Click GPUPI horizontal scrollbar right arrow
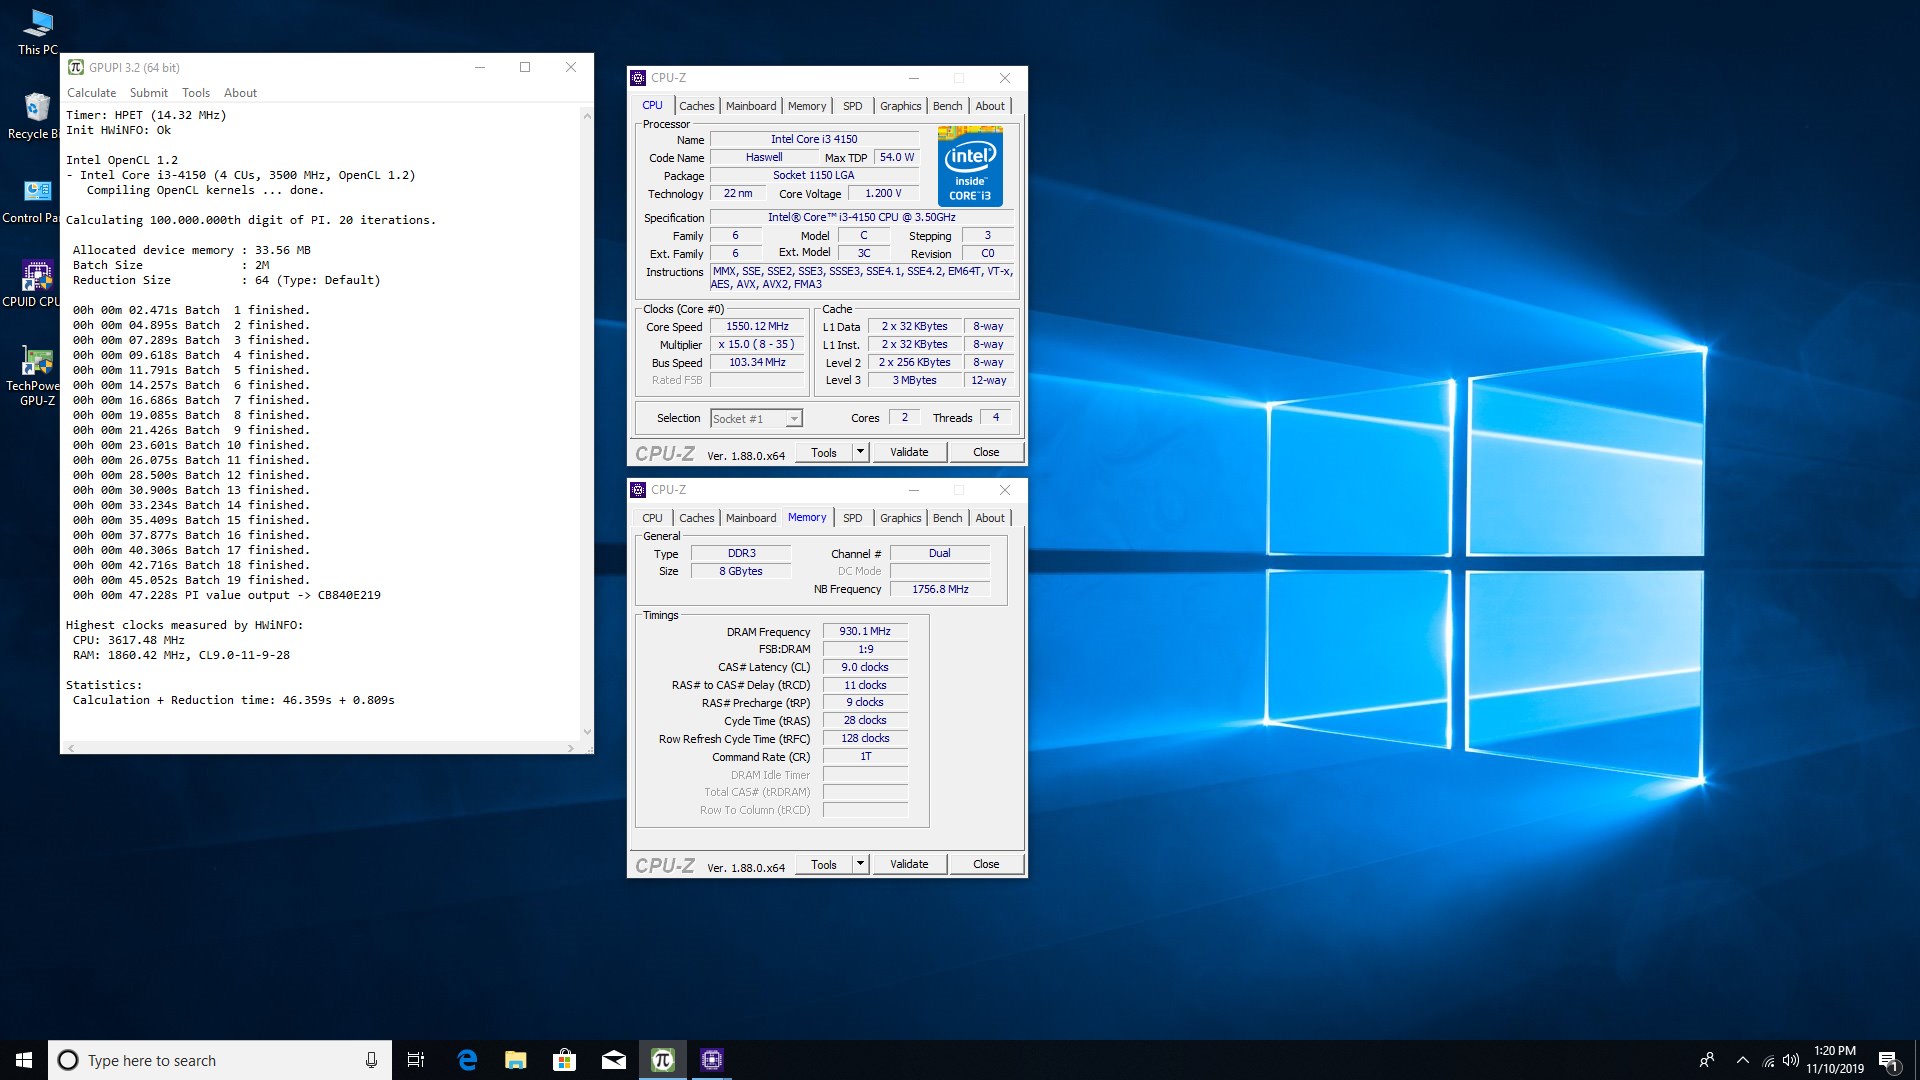 (x=571, y=748)
